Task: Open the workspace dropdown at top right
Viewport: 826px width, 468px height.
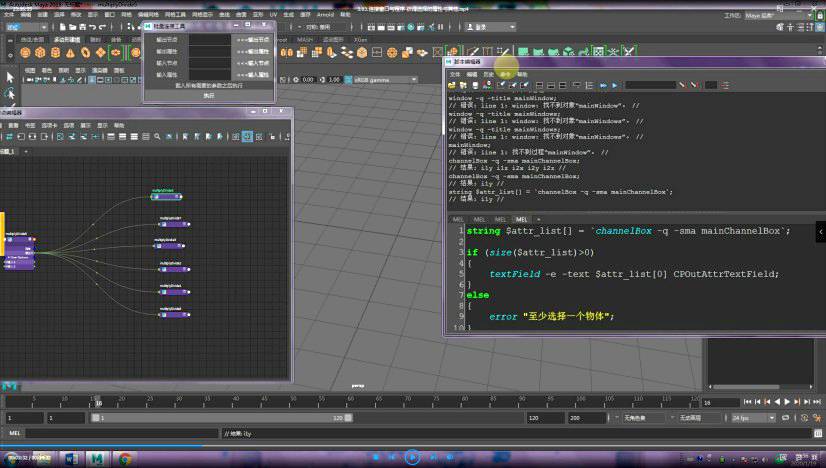Action: [x=778, y=16]
